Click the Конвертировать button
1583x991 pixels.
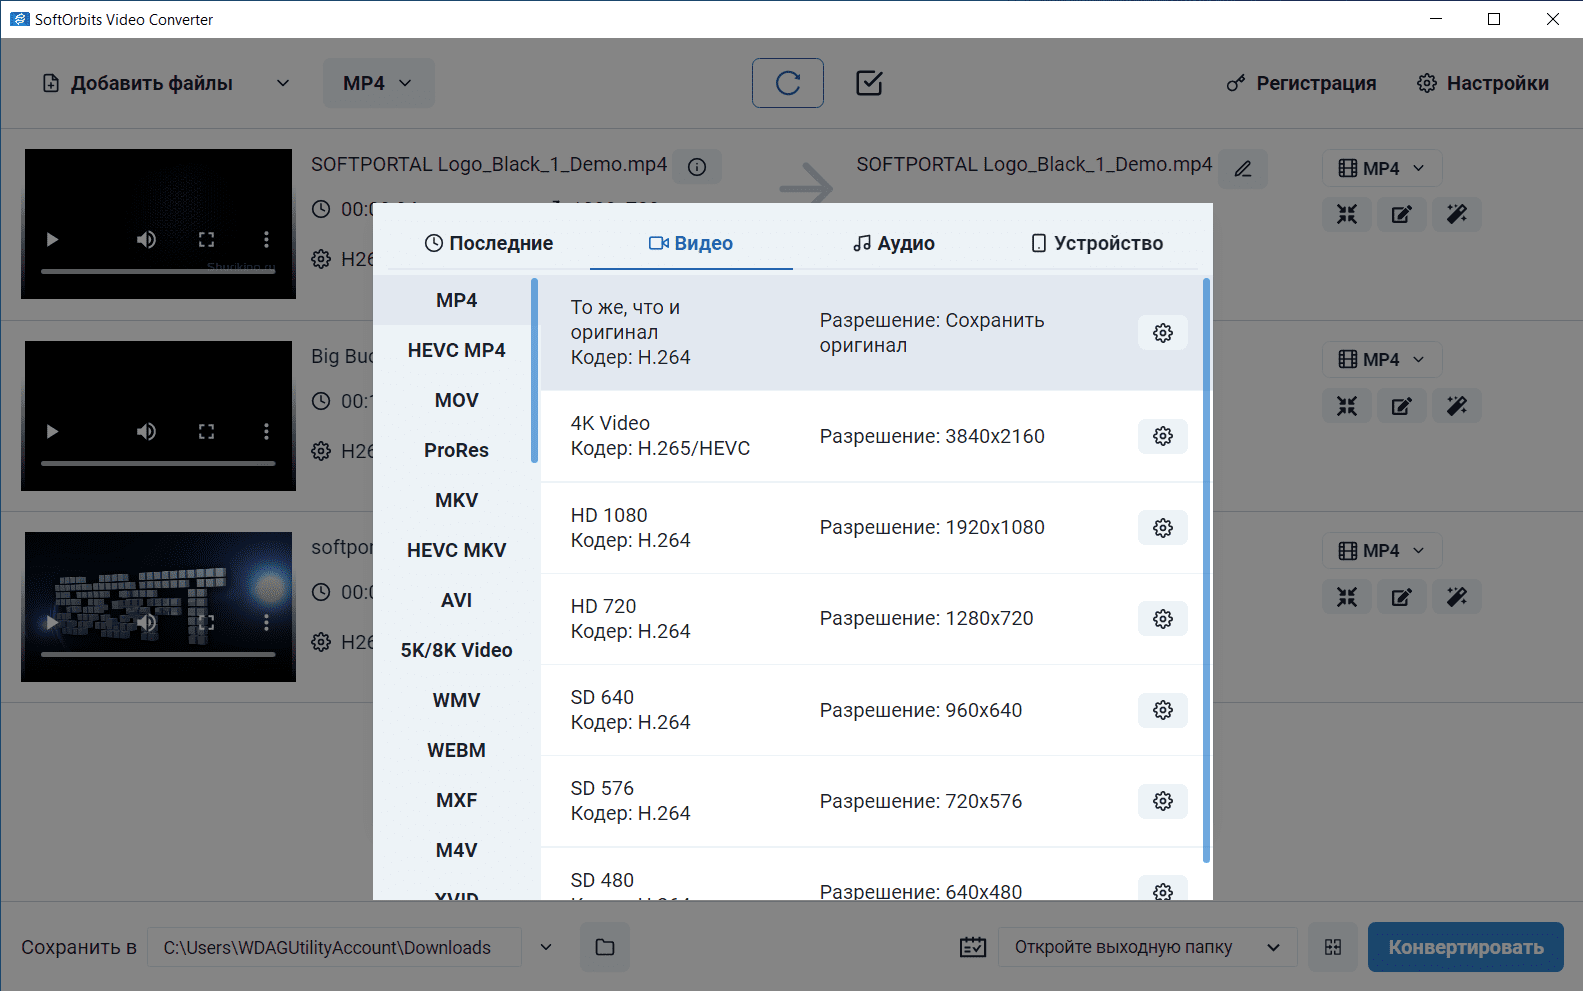point(1465,947)
